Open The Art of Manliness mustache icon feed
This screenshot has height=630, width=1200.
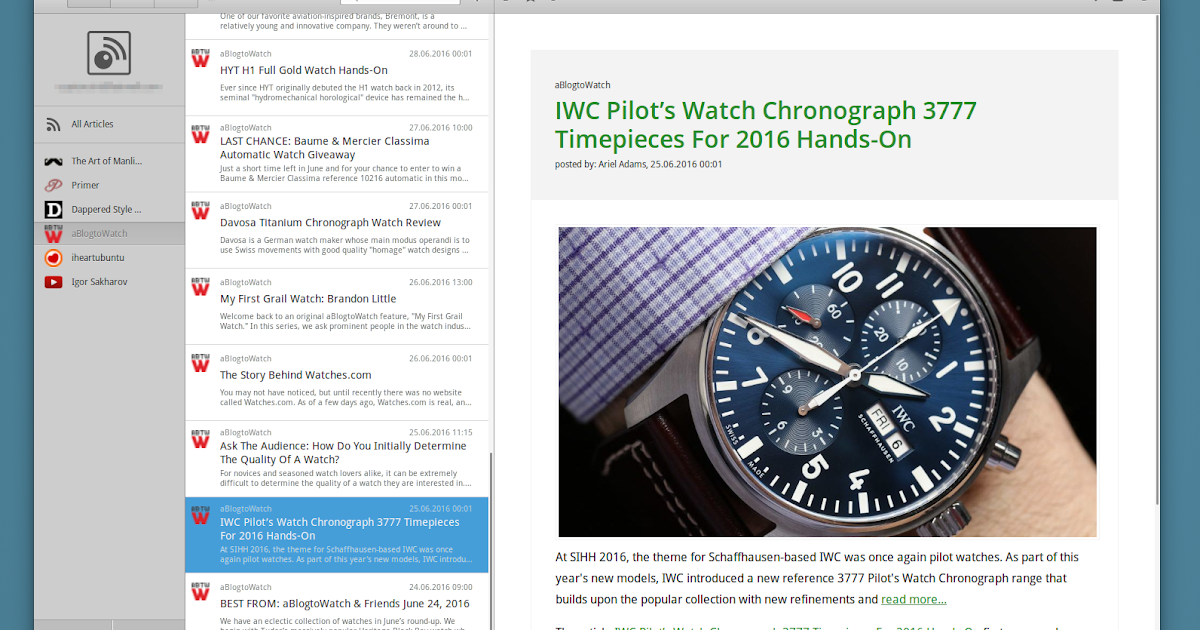53,161
